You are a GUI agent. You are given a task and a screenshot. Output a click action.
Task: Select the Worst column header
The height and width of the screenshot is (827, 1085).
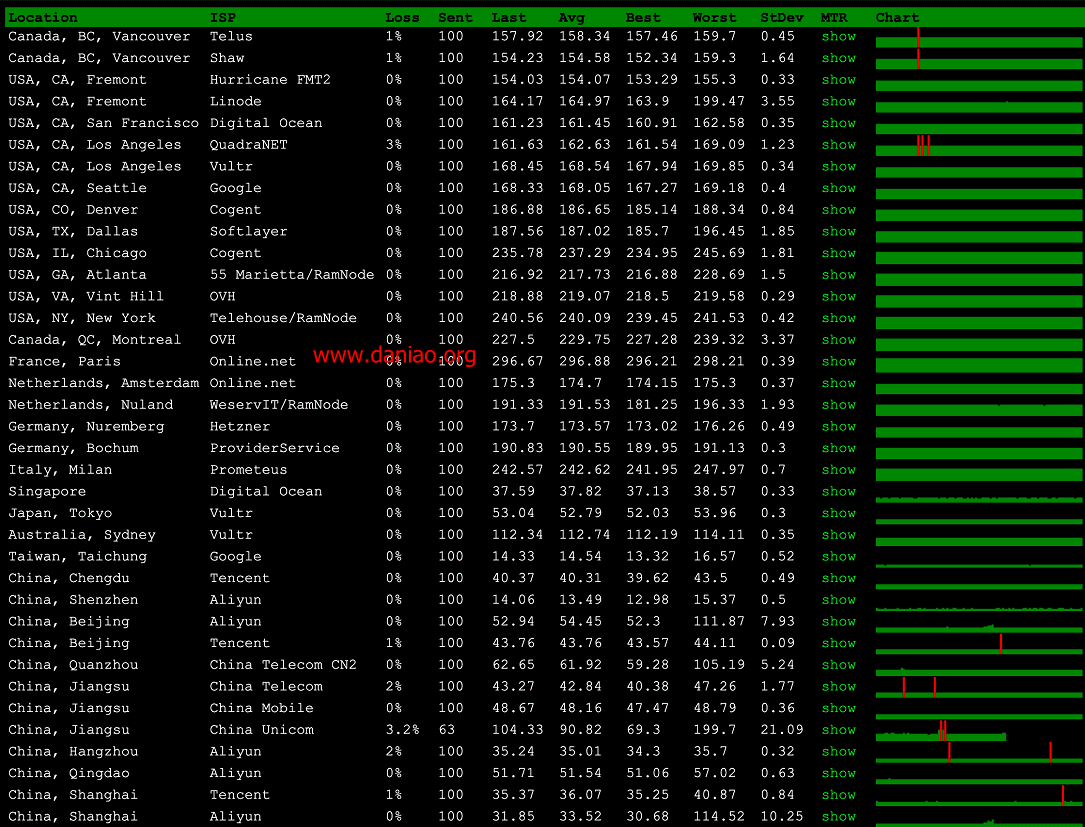tap(715, 17)
